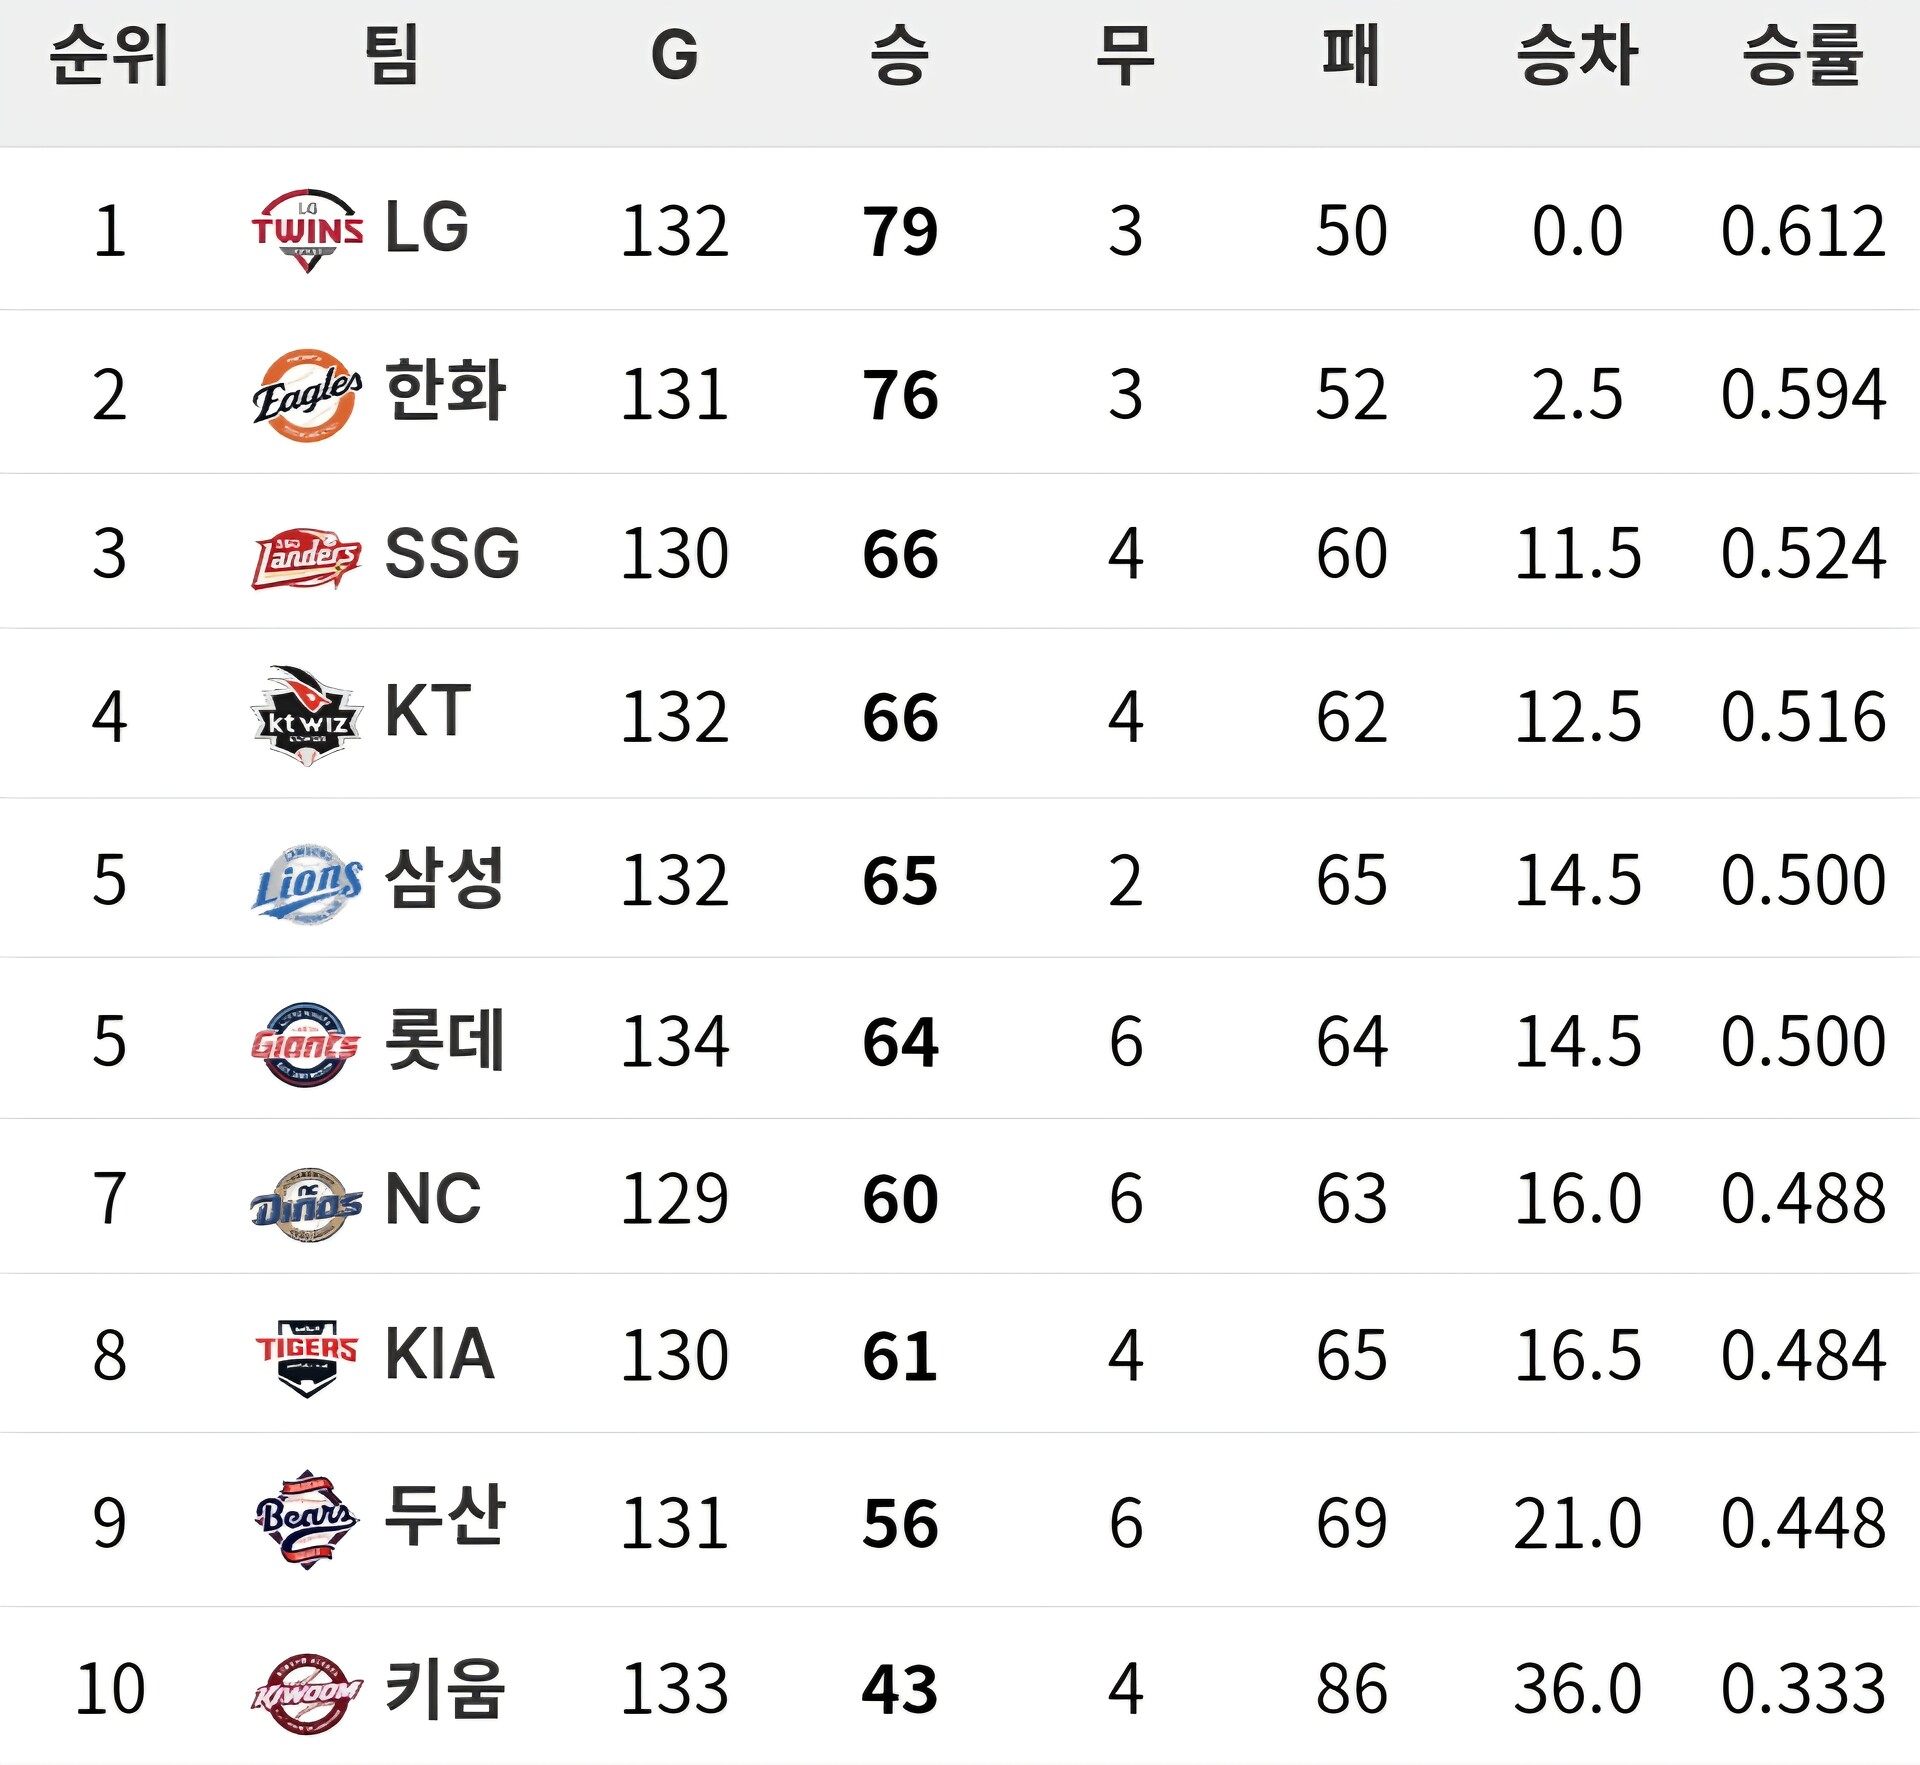Click the 승차 column header
Viewport: 1920px width, 1765px height.
[1577, 56]
